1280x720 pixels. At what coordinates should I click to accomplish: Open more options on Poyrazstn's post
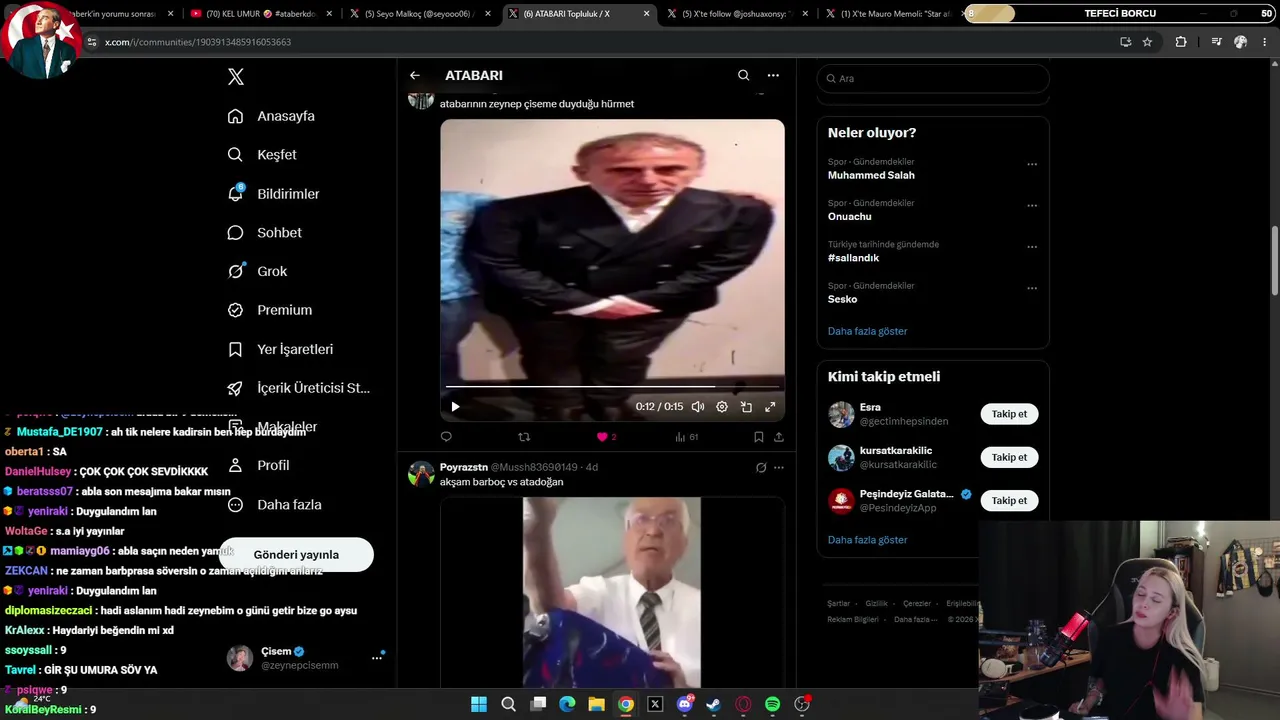[779, 467]
